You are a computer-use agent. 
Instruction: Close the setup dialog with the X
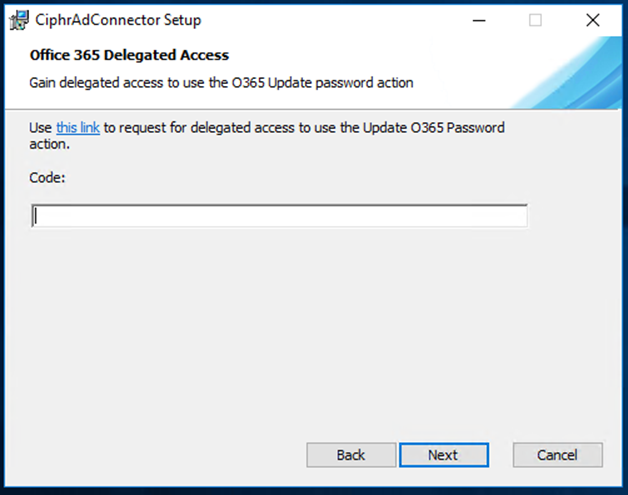pyautogui.click(x=593, y=20)
